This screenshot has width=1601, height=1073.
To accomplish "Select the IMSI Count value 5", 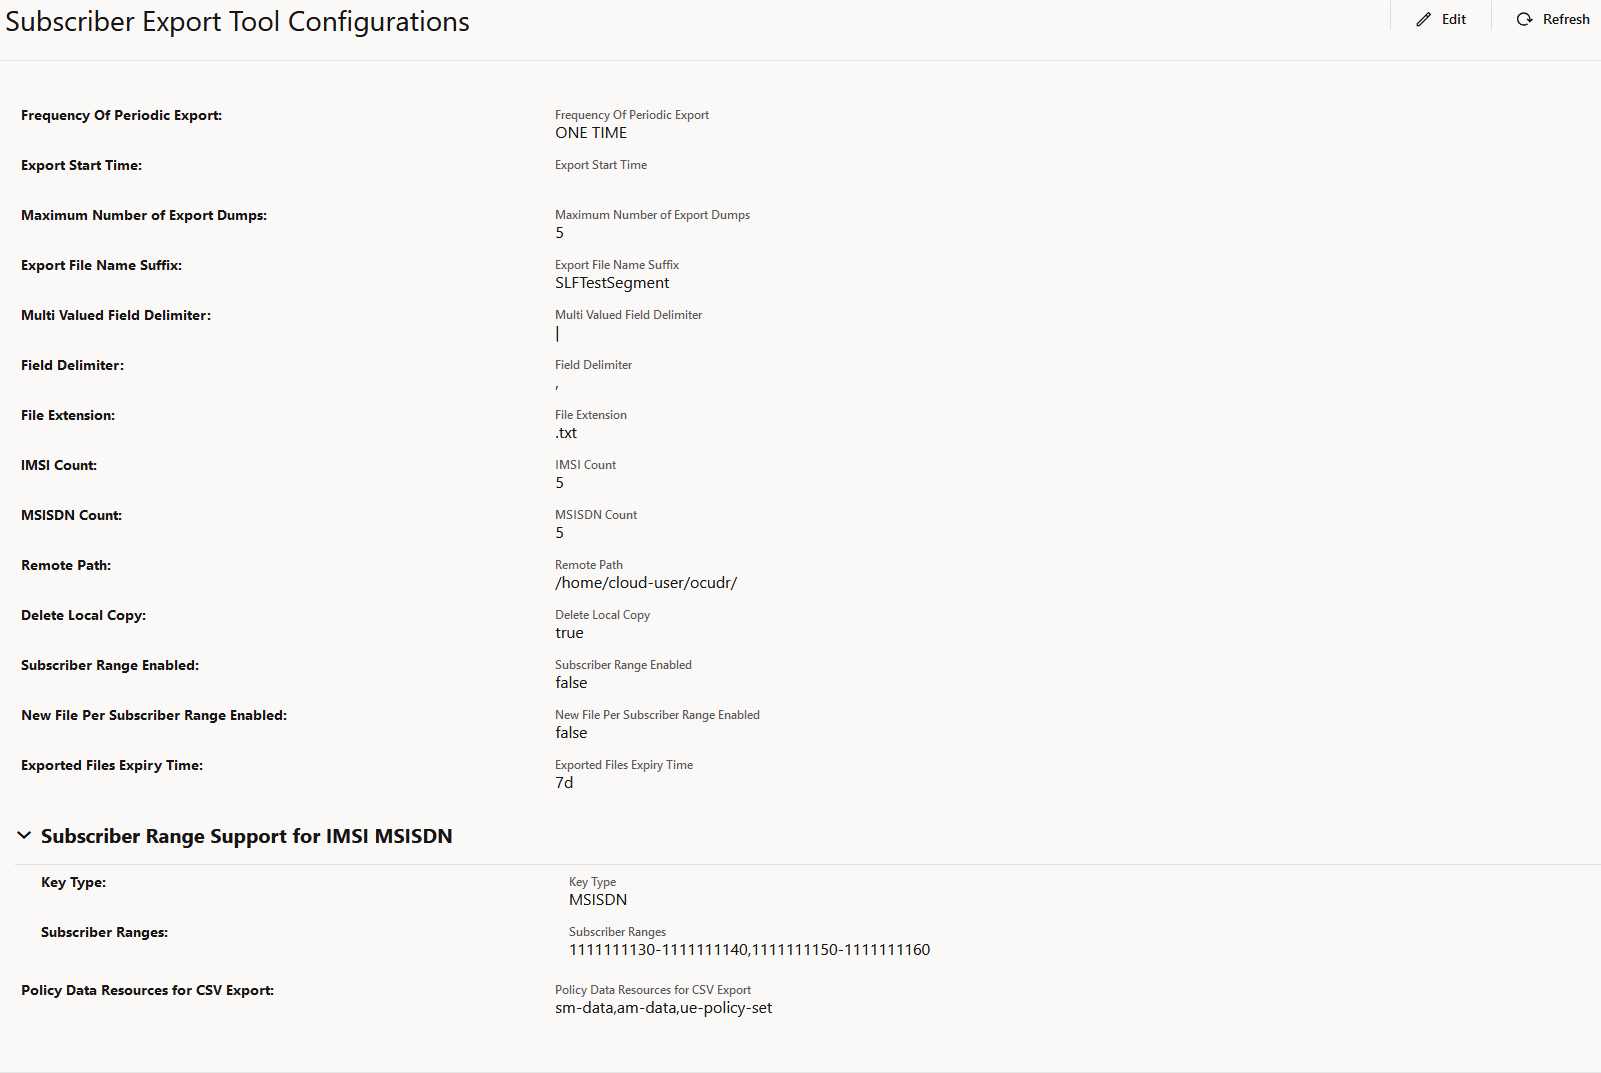I will [x=559, y=482].
